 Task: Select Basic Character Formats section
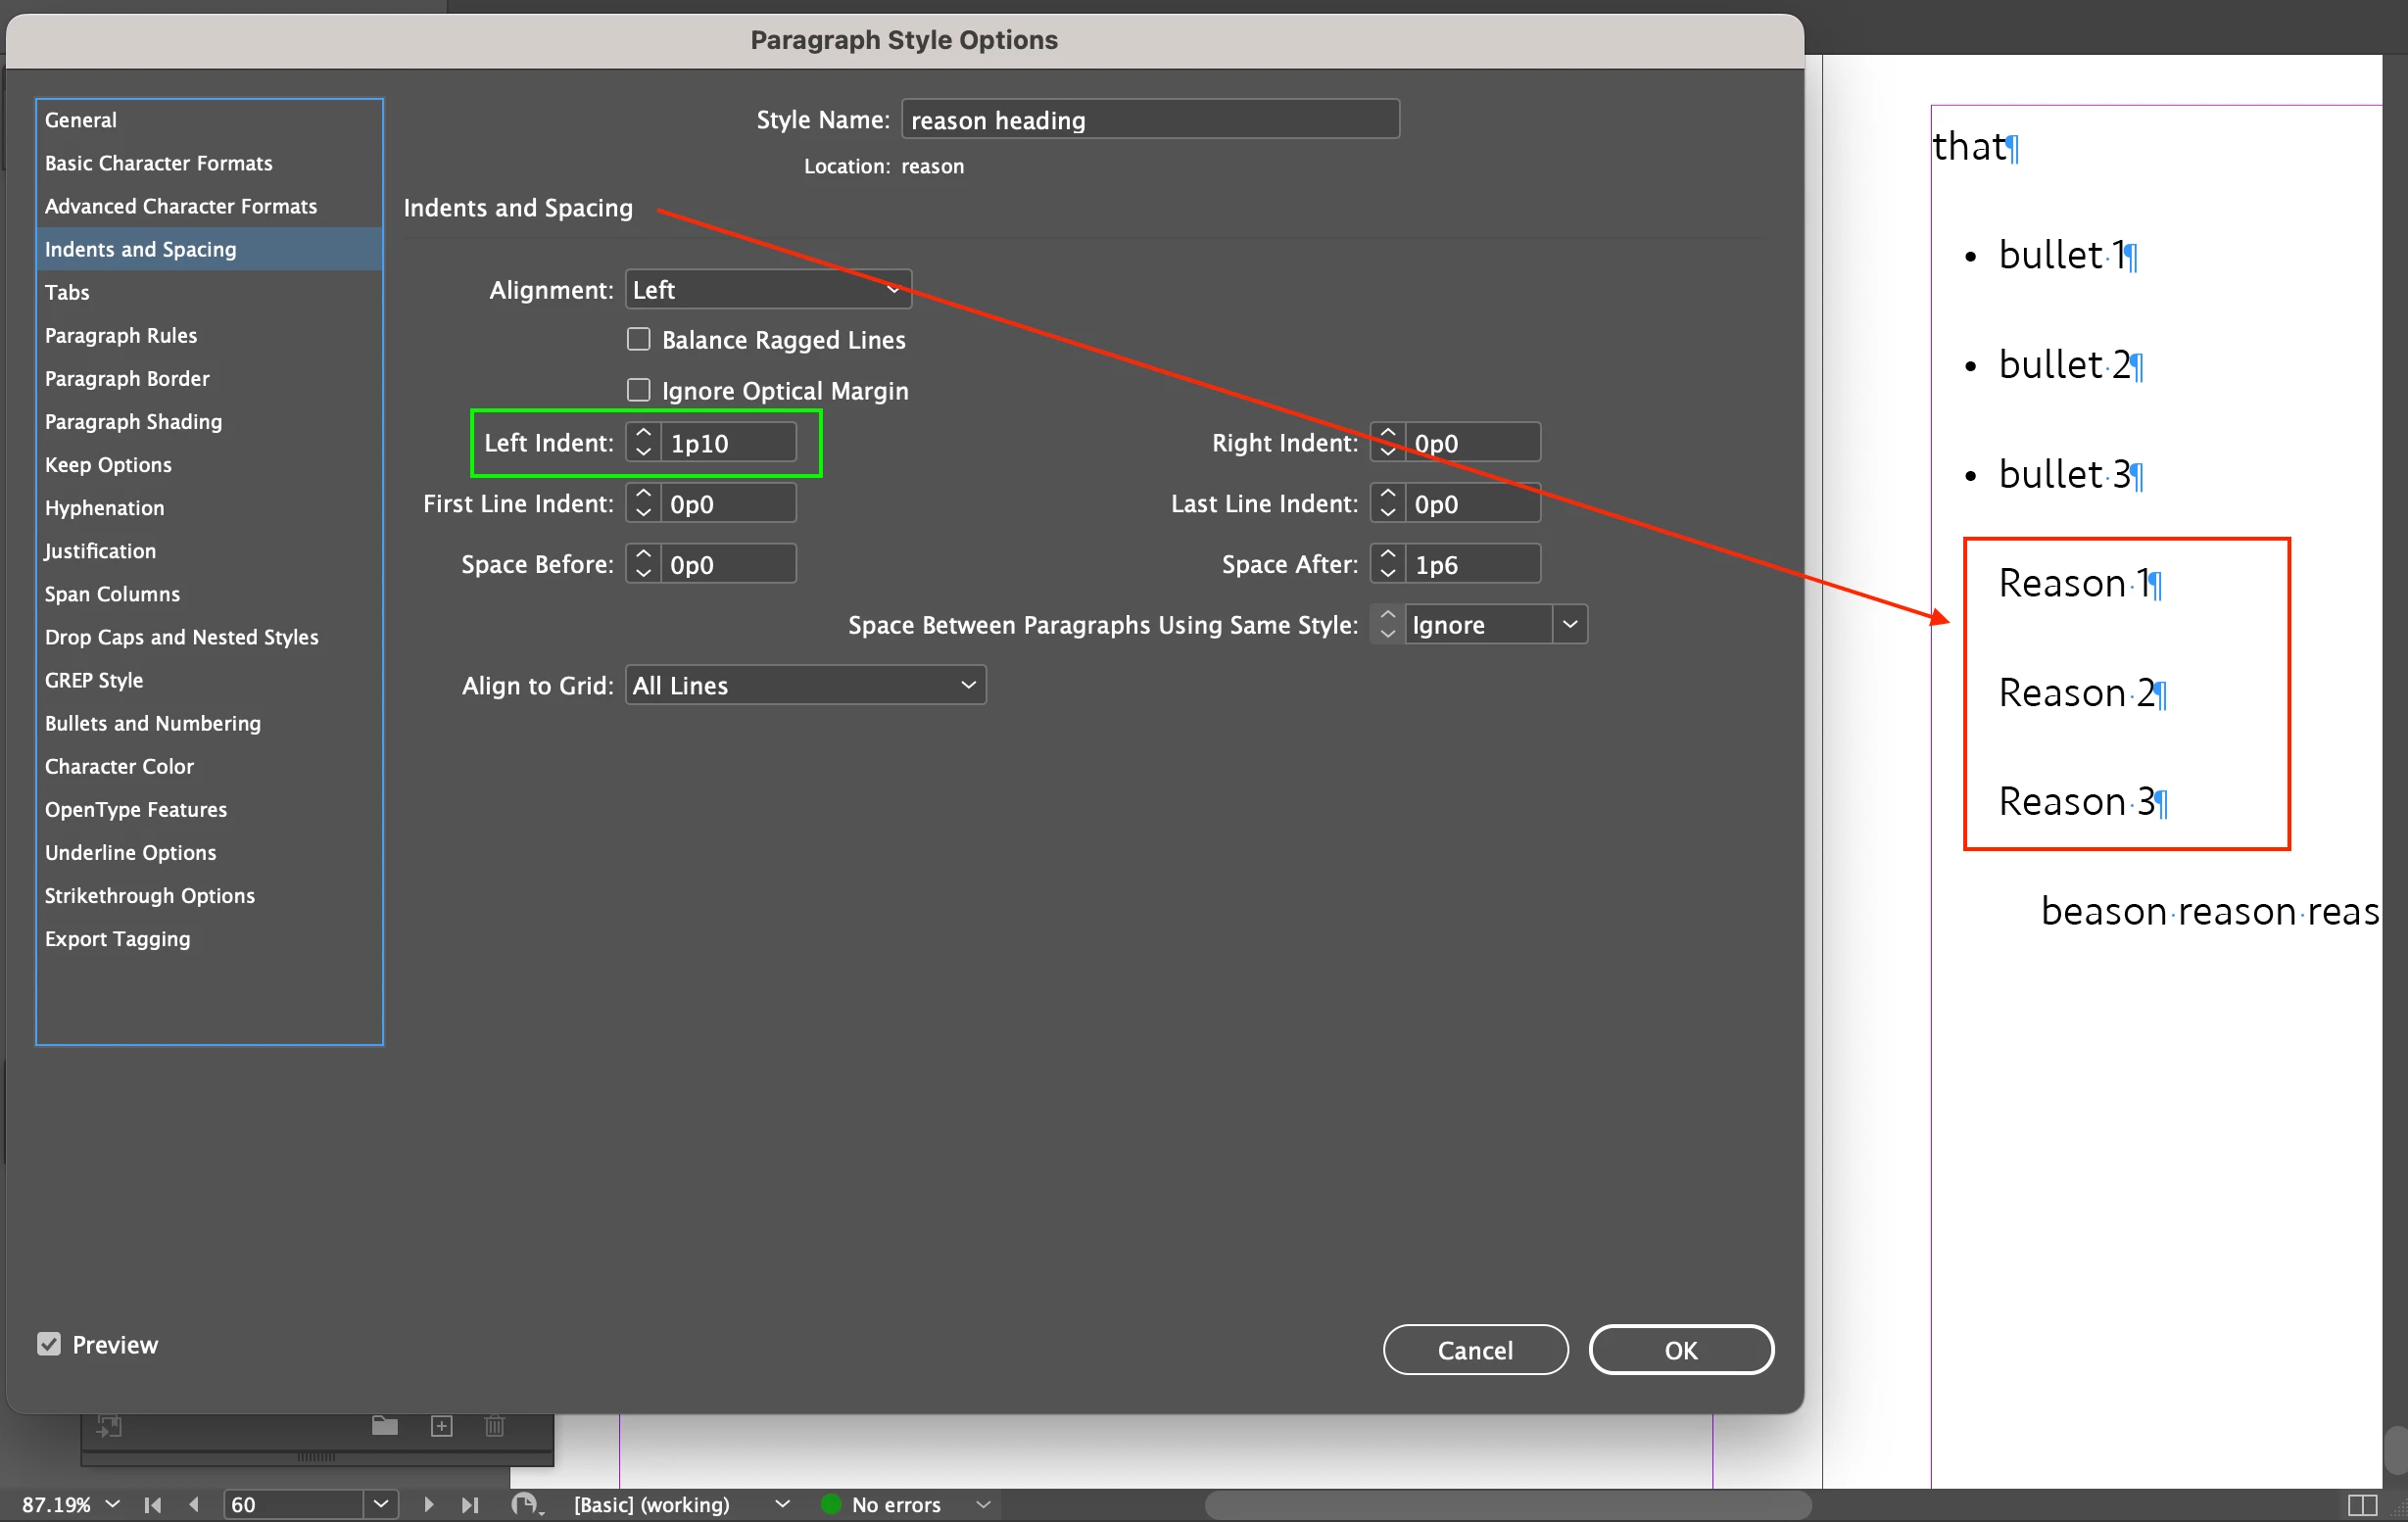(x=158, y=163)
